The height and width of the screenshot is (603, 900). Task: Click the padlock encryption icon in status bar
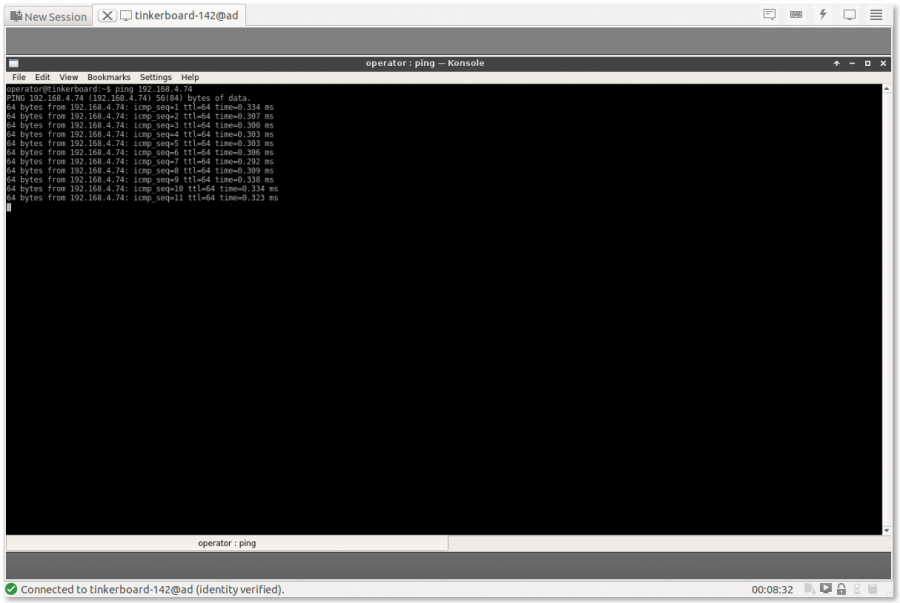[x=841, y=589]
